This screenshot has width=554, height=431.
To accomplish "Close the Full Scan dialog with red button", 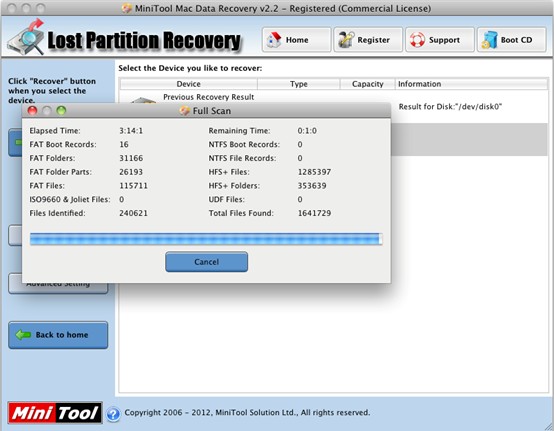I will click(x=32, y=111).
